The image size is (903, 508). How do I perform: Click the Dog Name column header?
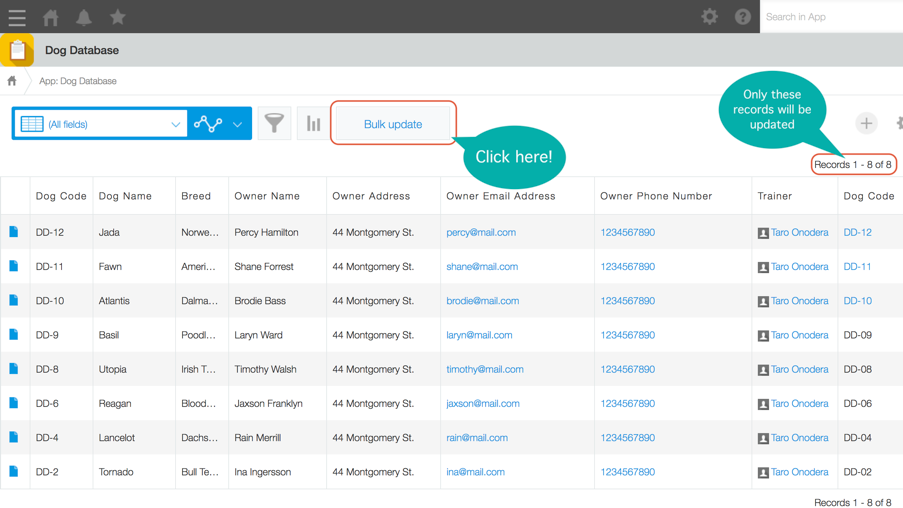125,196
